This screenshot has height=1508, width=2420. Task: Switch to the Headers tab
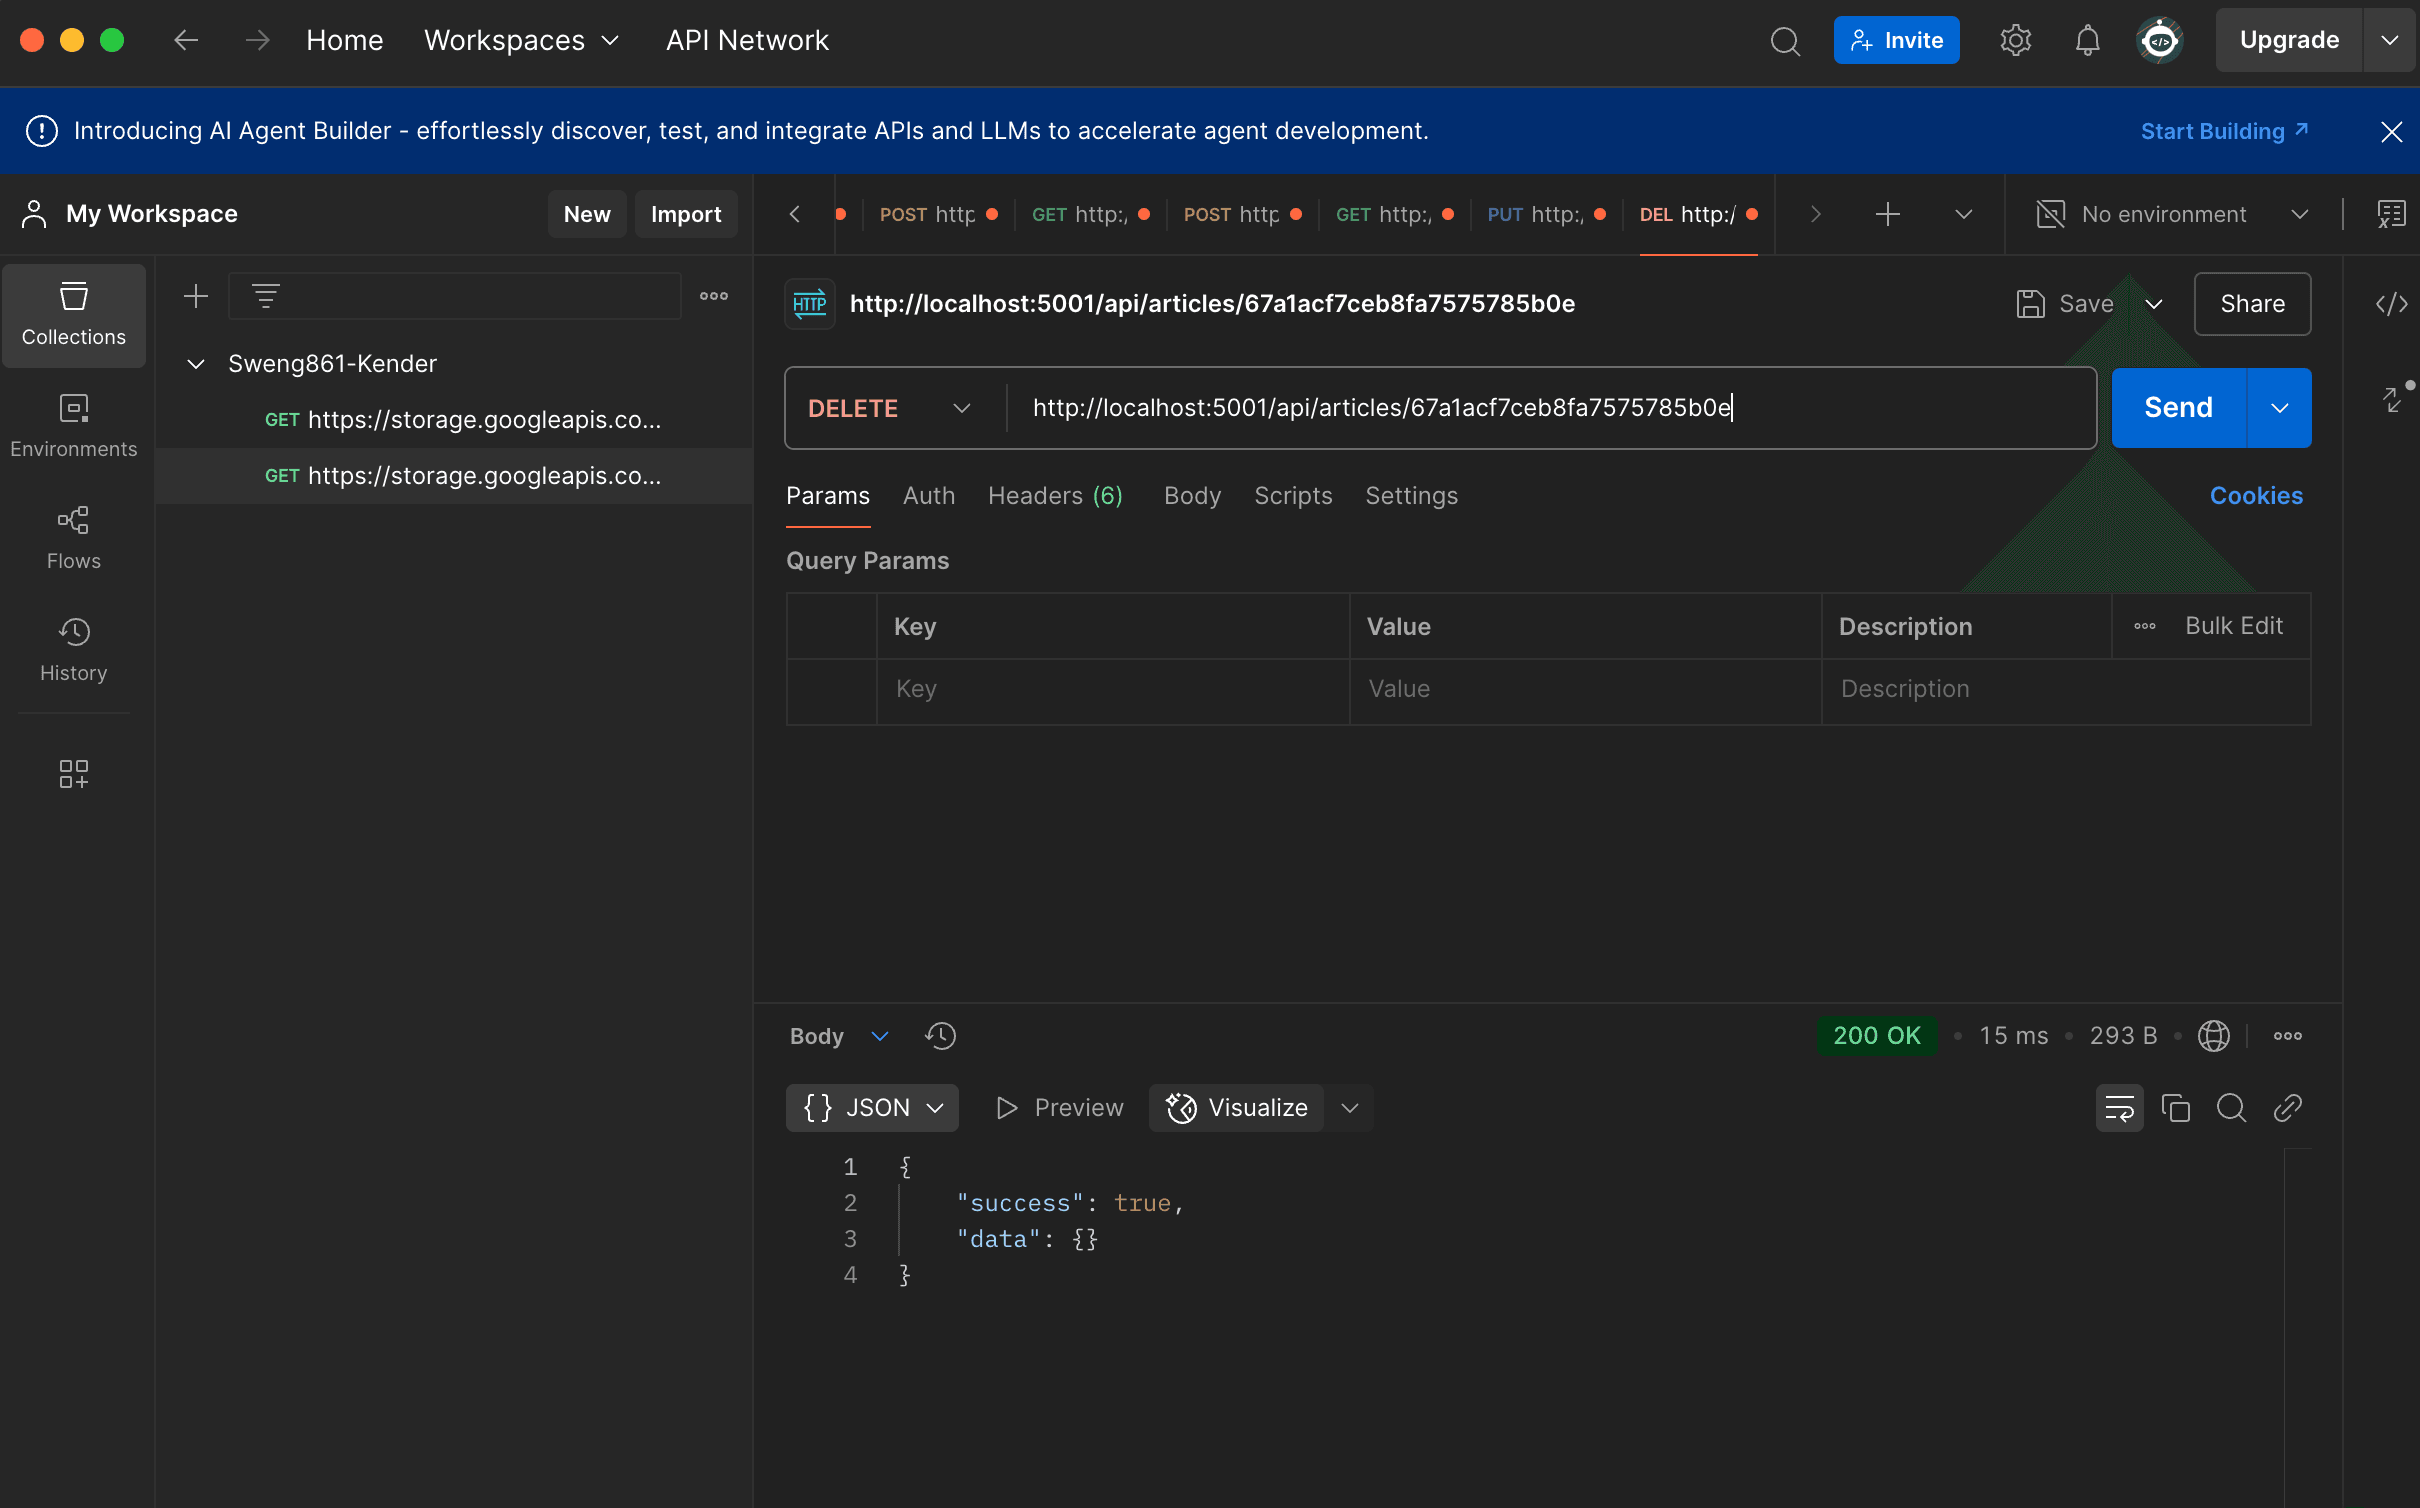click(1055, 496)
